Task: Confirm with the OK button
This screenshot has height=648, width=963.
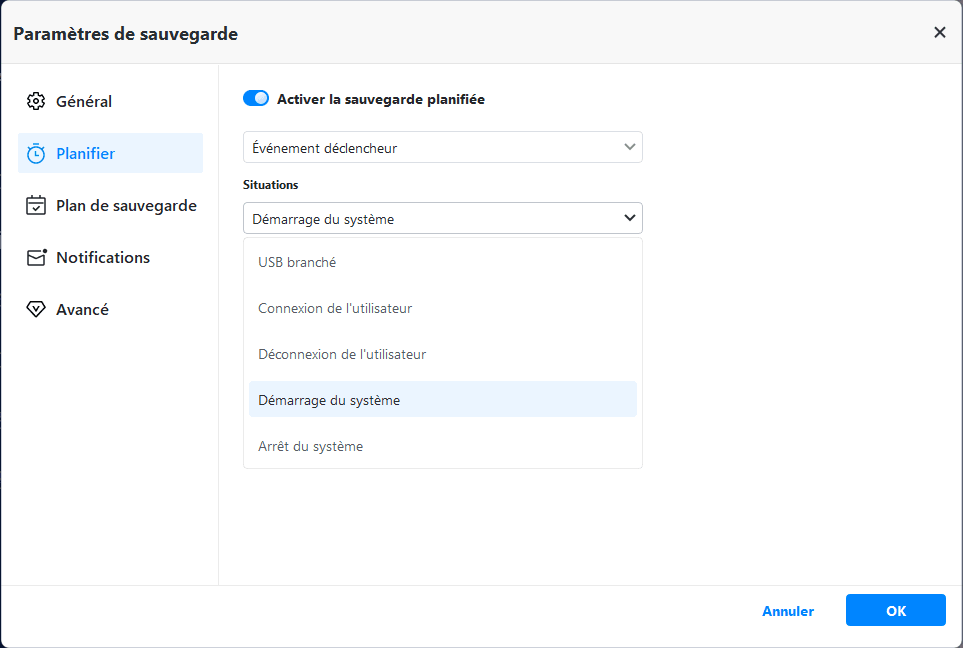Action: coord(895,610)
